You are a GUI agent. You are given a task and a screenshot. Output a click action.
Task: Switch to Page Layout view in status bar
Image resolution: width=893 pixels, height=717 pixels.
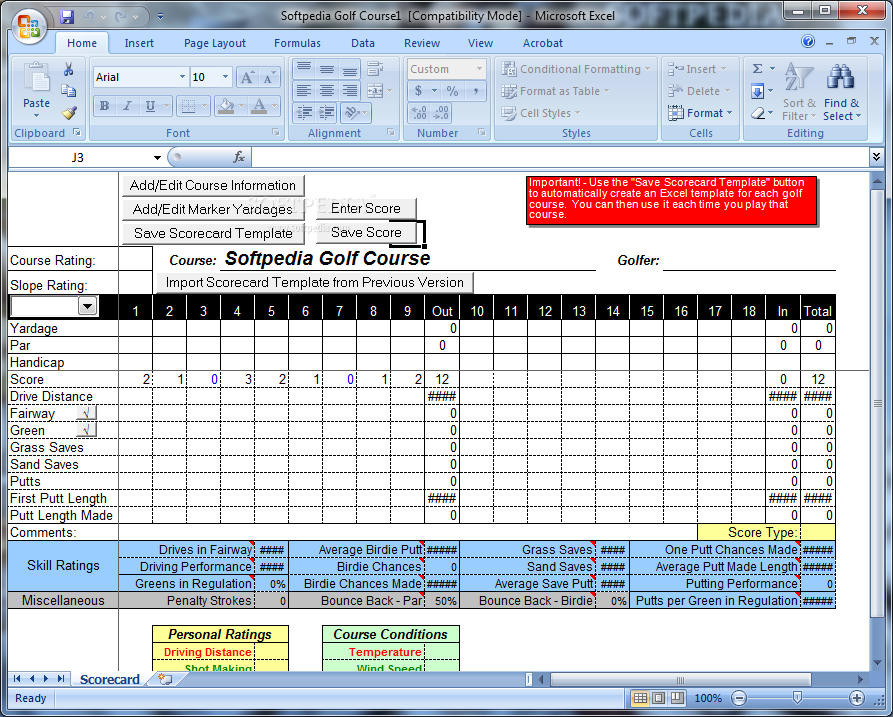659,698
